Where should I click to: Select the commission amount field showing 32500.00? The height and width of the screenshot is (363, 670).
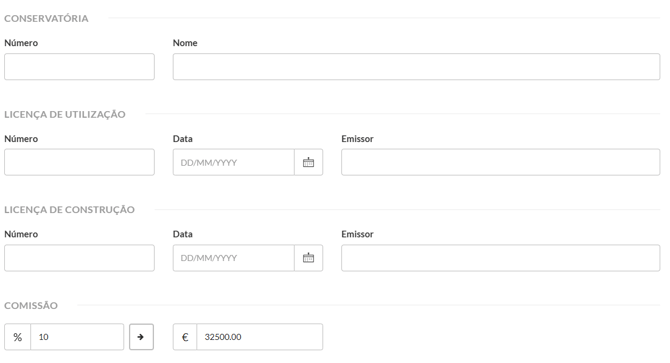[x=260, y=337]
